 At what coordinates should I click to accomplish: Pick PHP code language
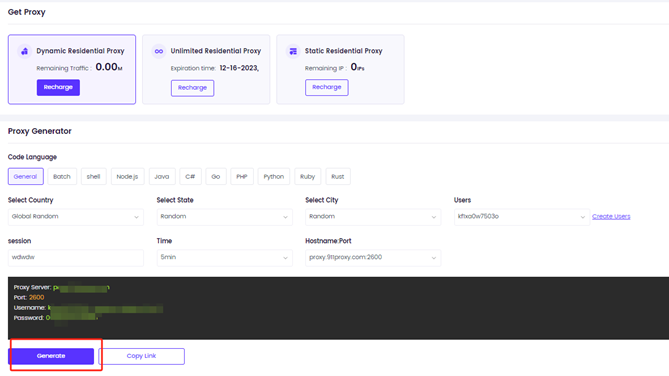tap(242, 177)
